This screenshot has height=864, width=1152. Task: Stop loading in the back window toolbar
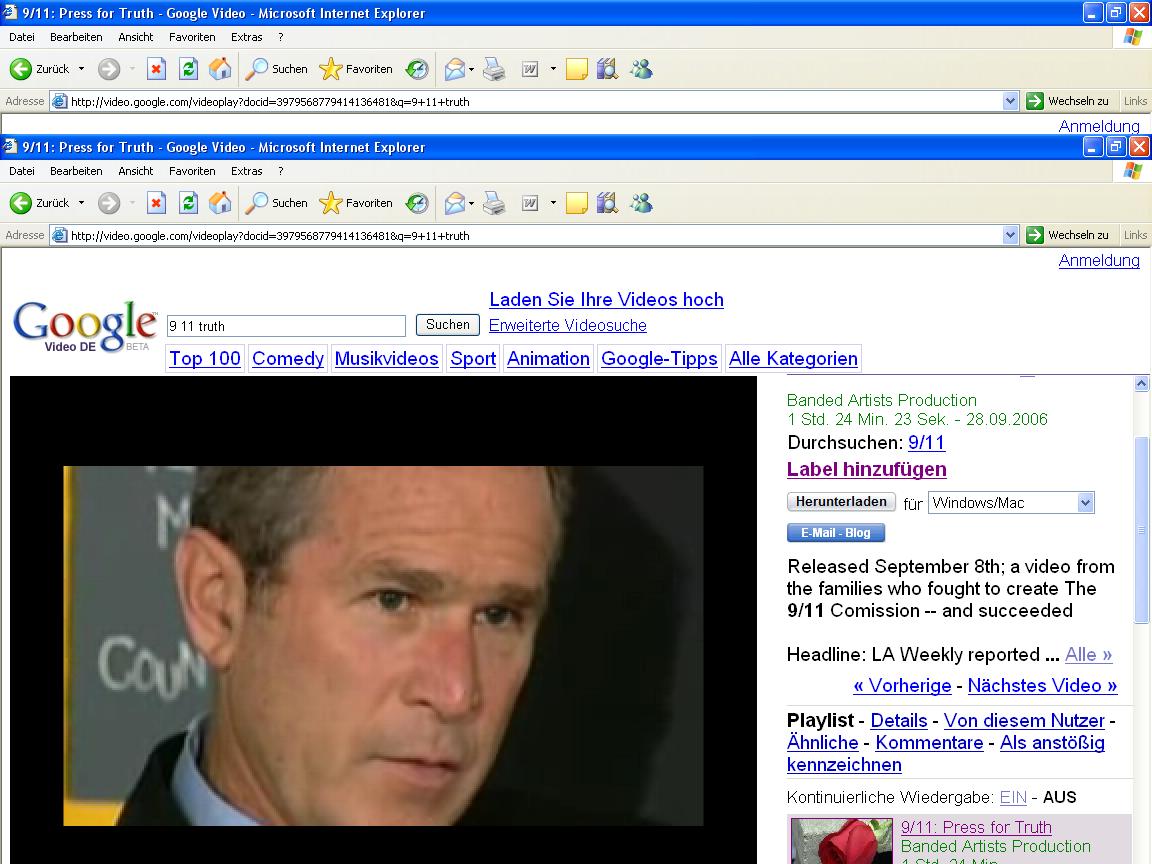(x=156, y=69)
